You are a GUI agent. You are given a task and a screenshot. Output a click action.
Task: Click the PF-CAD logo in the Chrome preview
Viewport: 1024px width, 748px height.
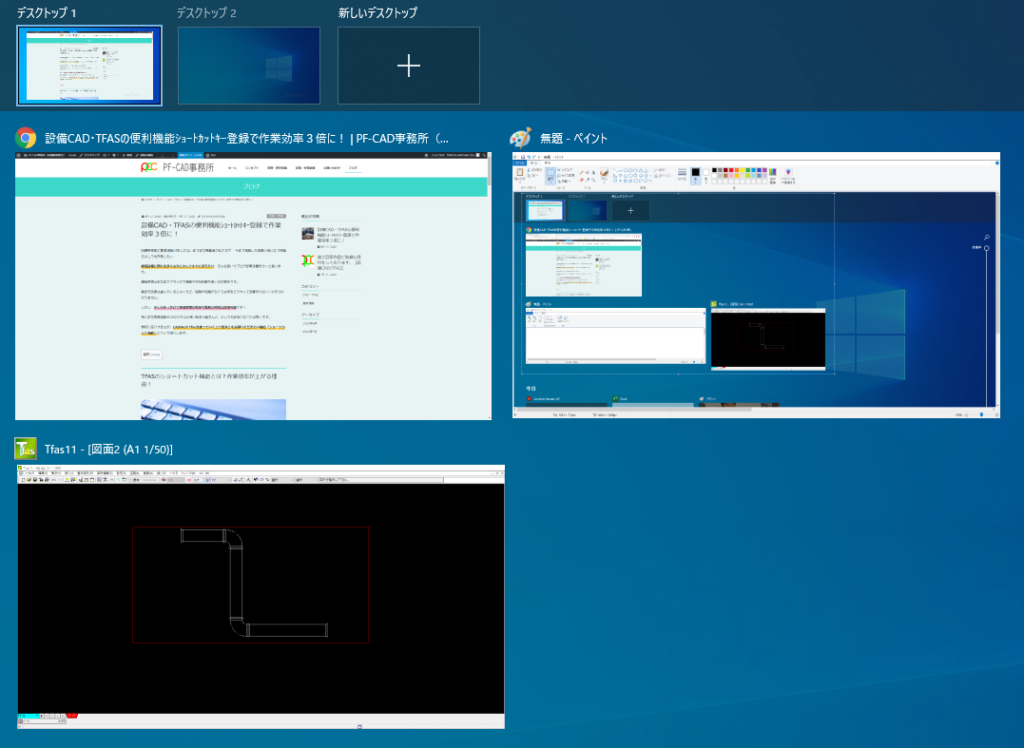tap(150, 167)
